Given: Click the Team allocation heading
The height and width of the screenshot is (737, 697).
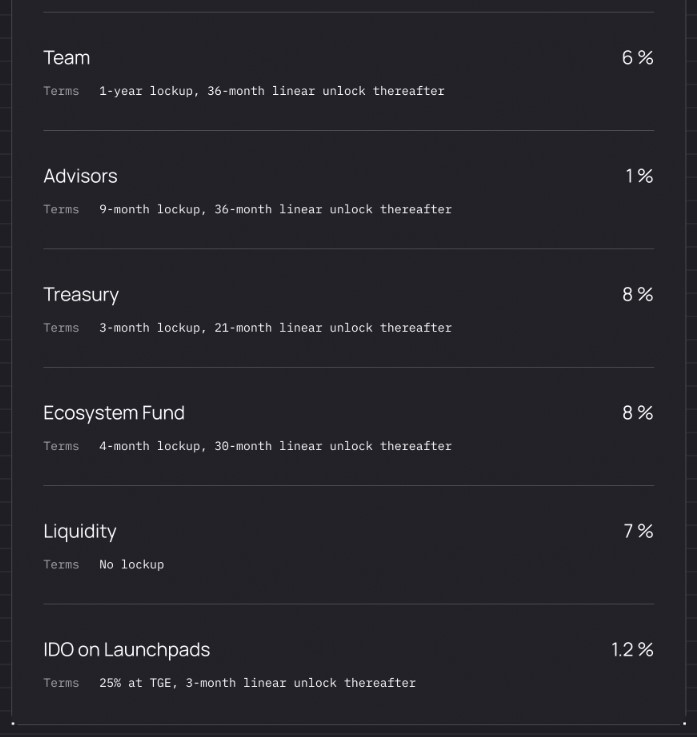Looking at the screenshot, I should 67,58.
